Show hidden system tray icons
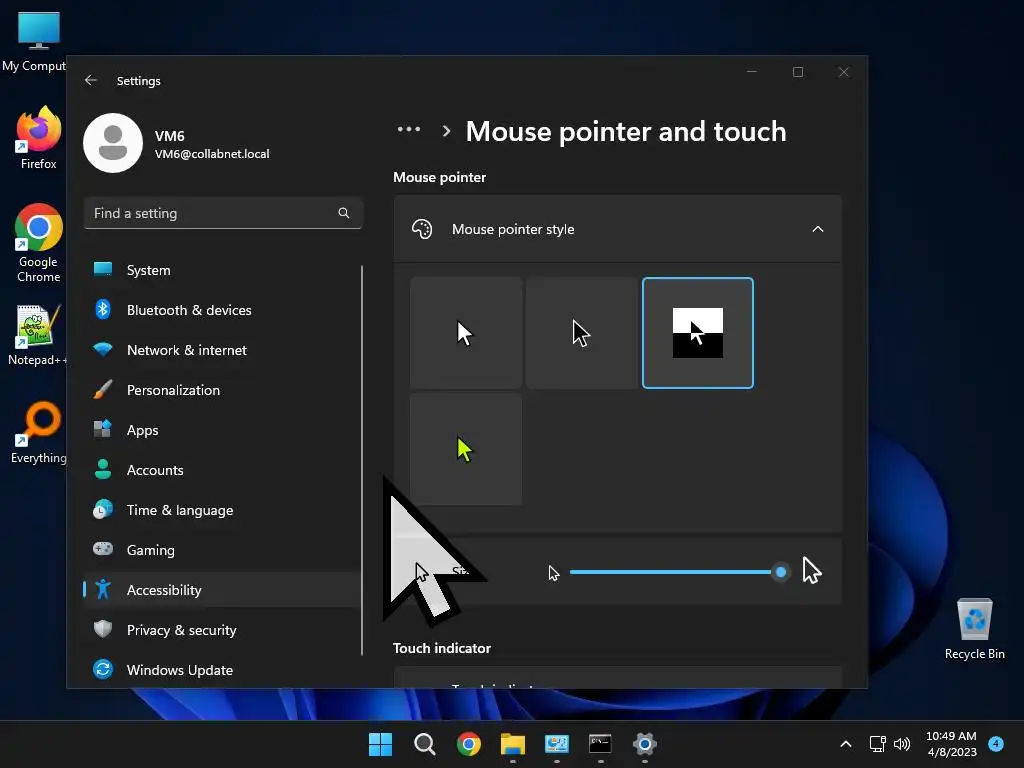The image size is (1024, 768). pos(846,744)
